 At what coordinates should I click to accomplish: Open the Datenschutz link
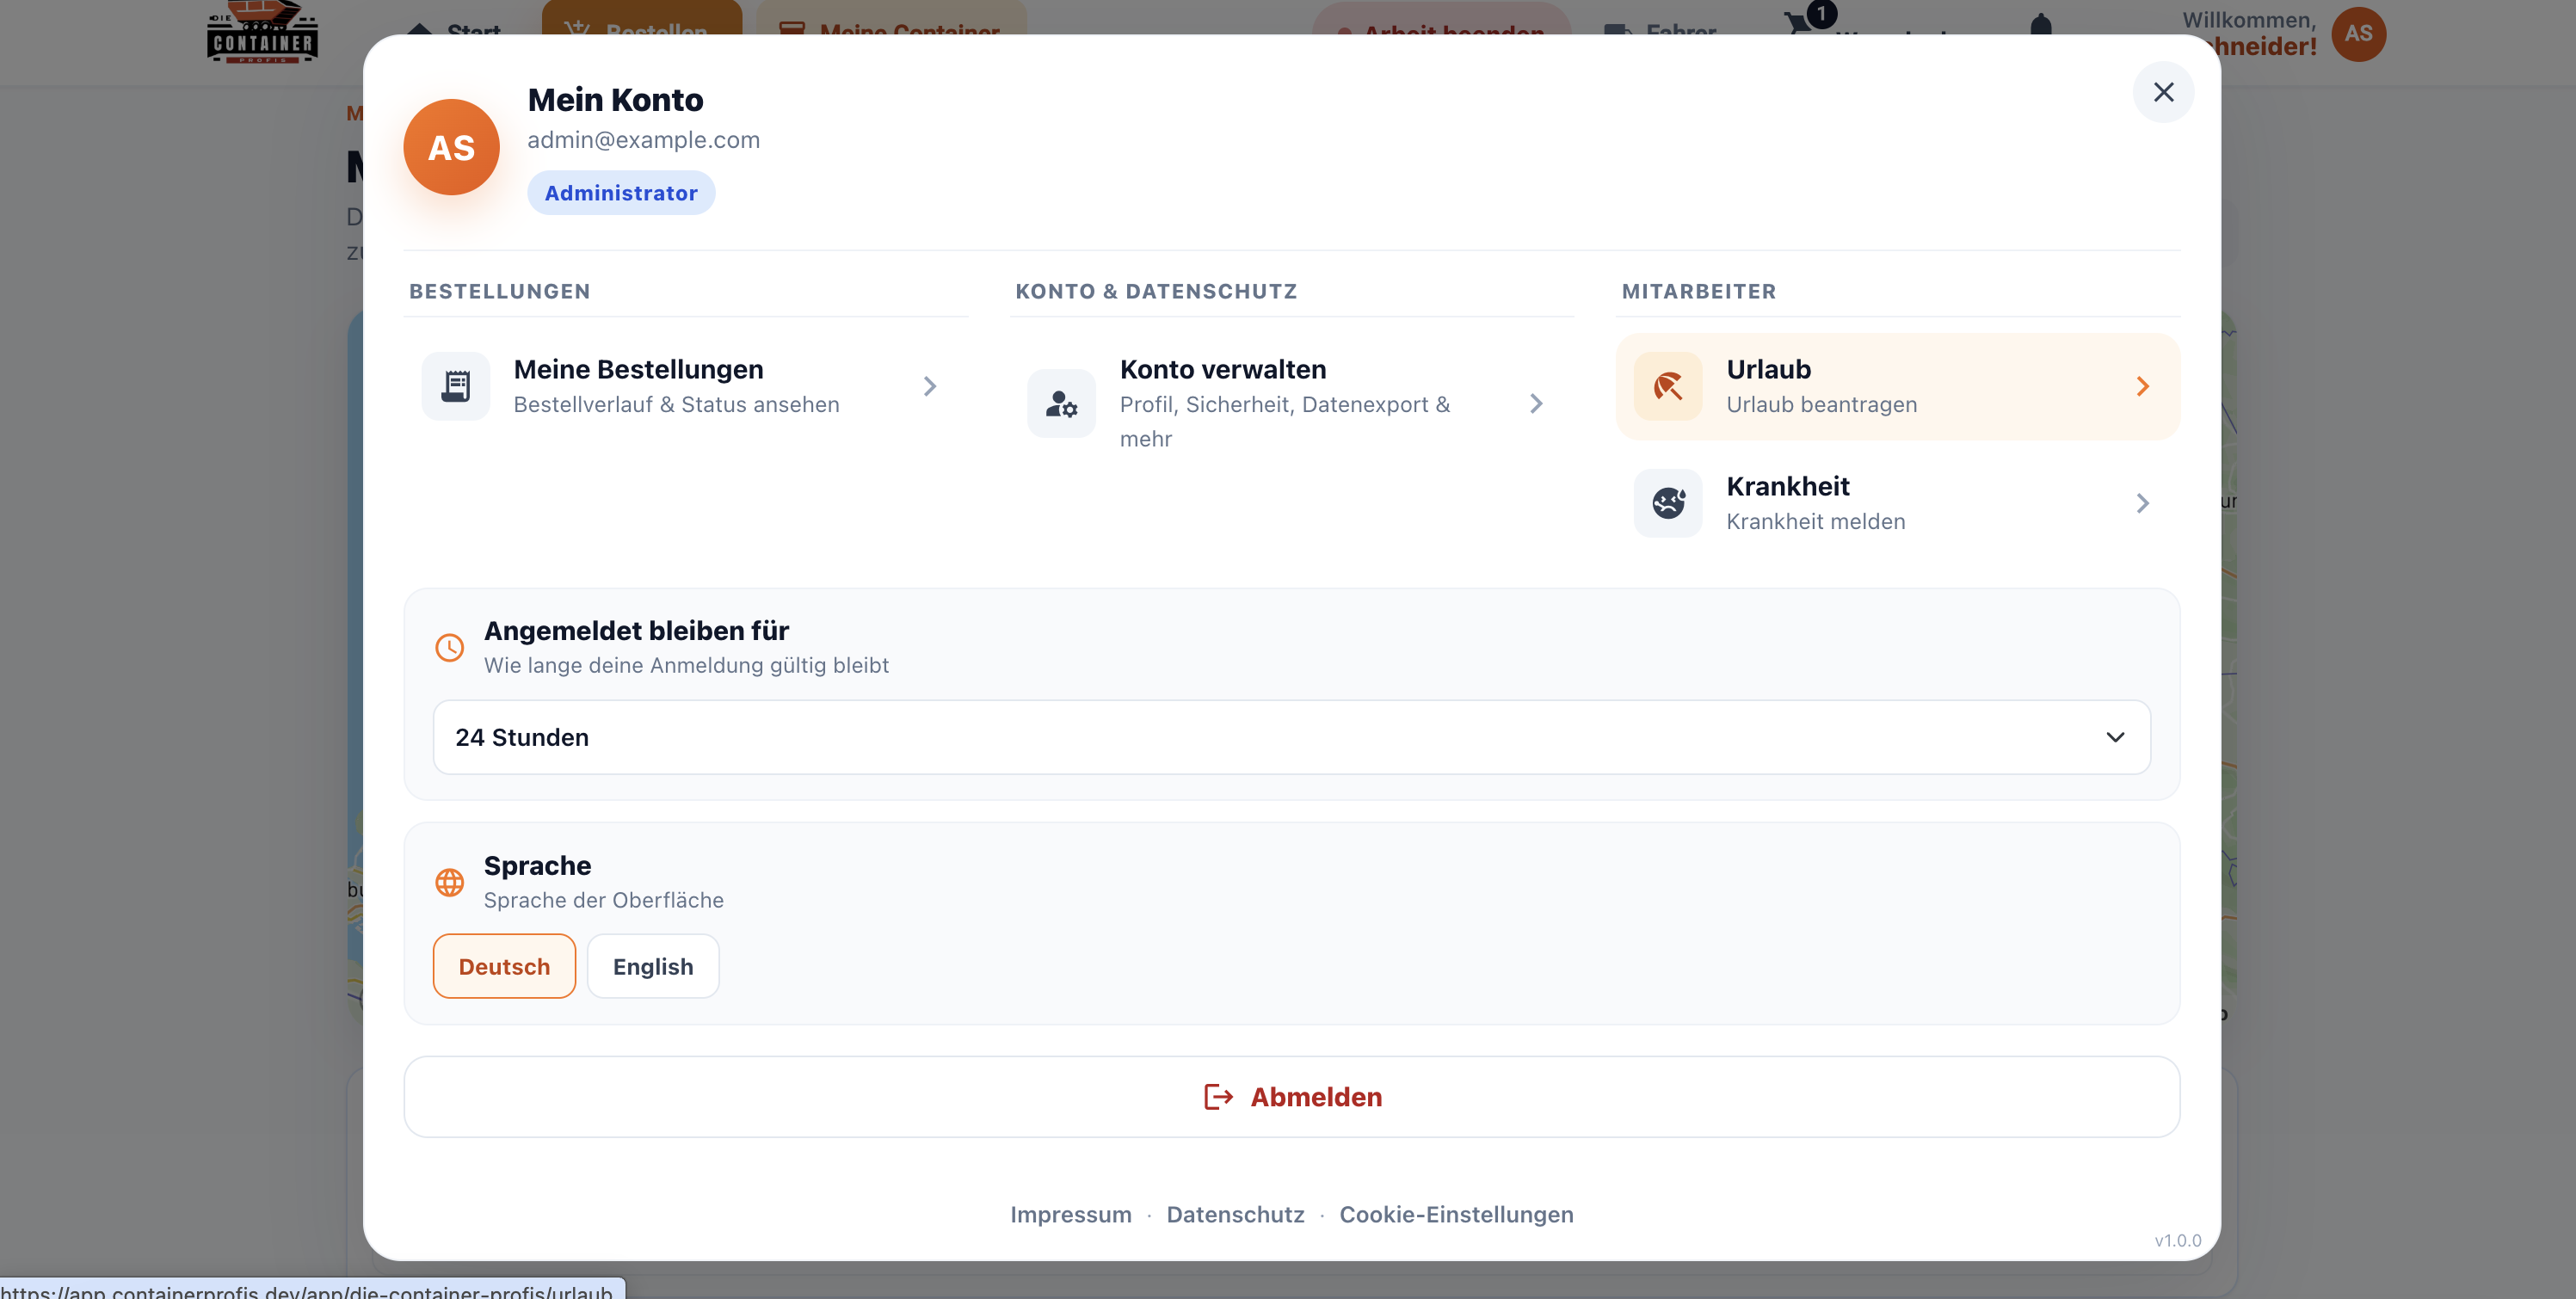pos(1235,1214)
